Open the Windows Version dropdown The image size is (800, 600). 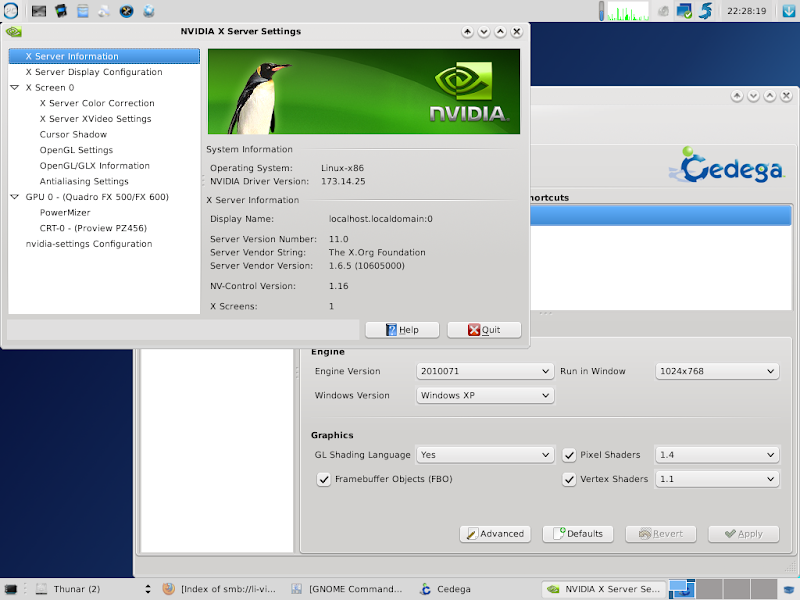(485, 396)
